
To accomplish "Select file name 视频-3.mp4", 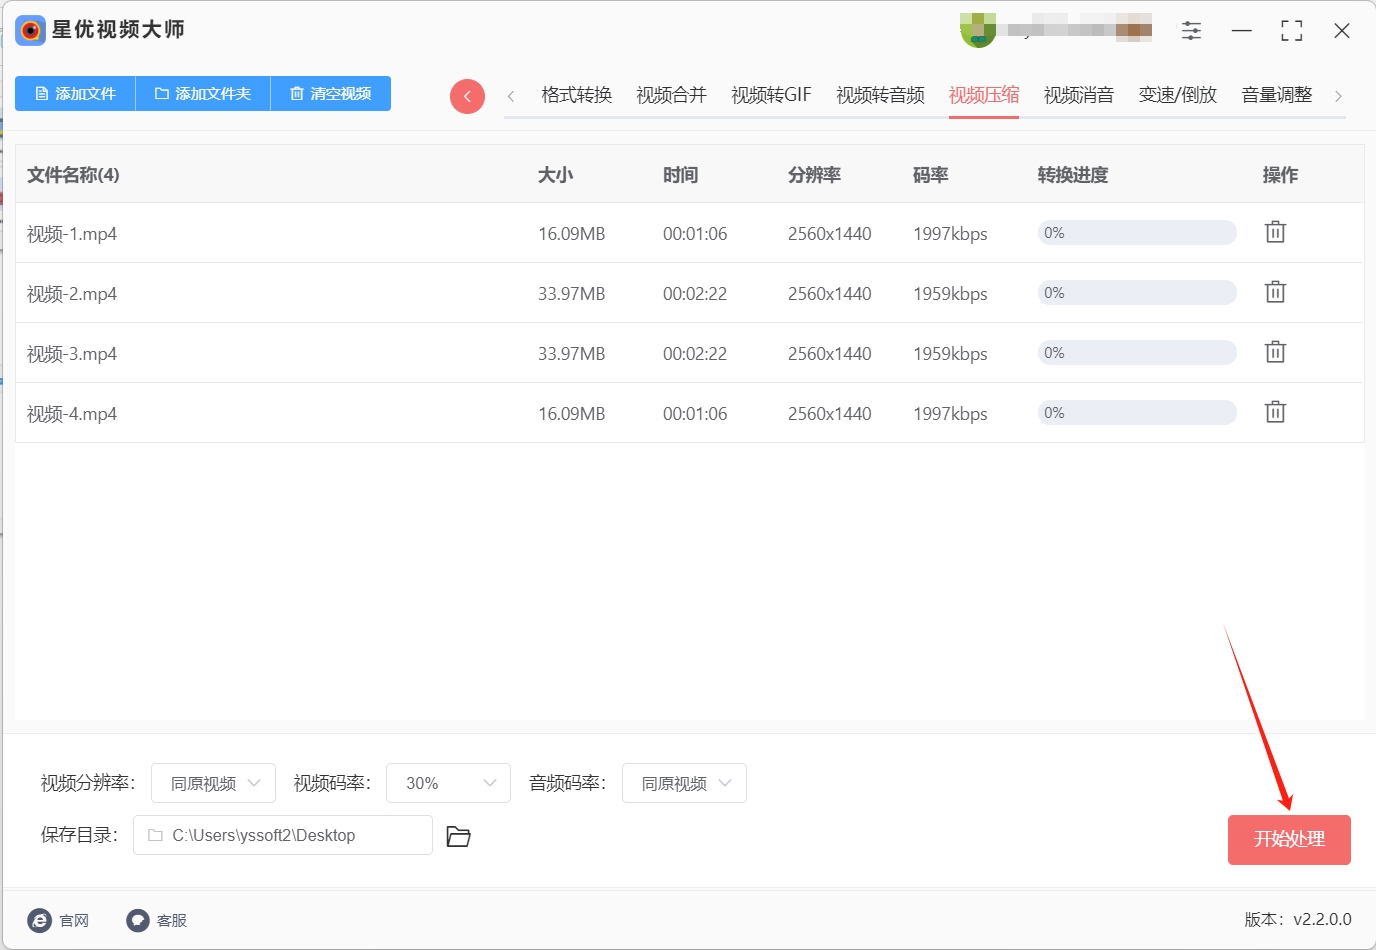I will [72, 354].
